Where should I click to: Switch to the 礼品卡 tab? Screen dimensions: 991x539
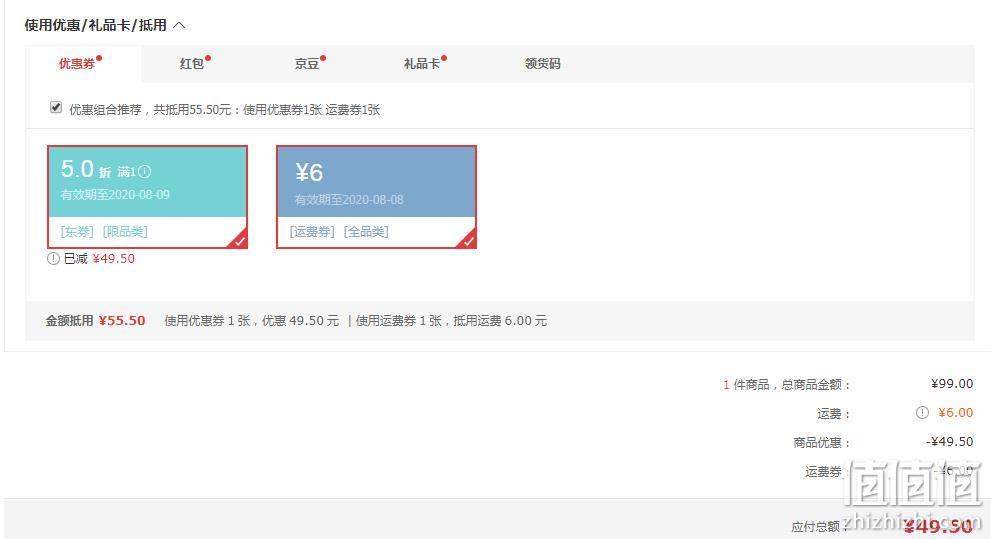coord(422,64)
